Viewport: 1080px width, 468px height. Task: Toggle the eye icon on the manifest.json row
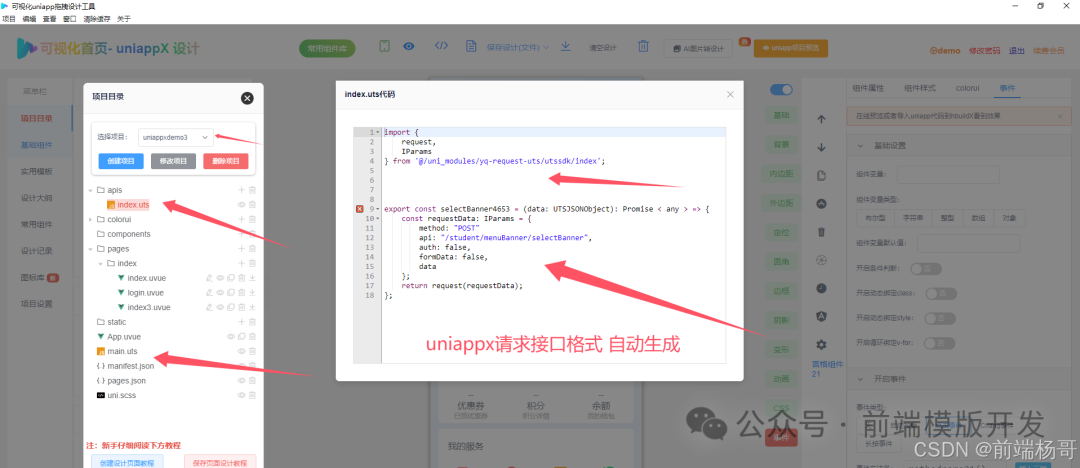(x=242, y=366)
